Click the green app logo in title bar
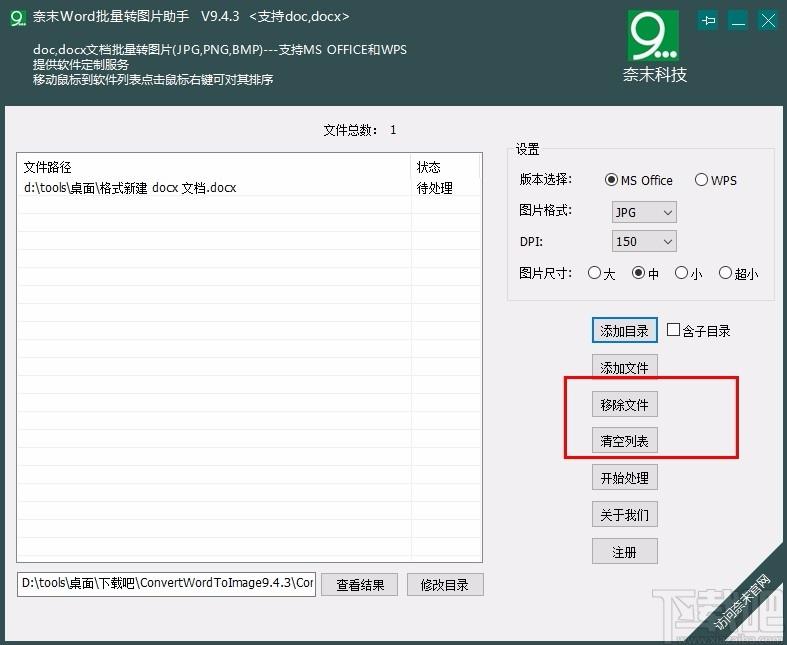Screen dimensions: 787x645 [15, 18]
